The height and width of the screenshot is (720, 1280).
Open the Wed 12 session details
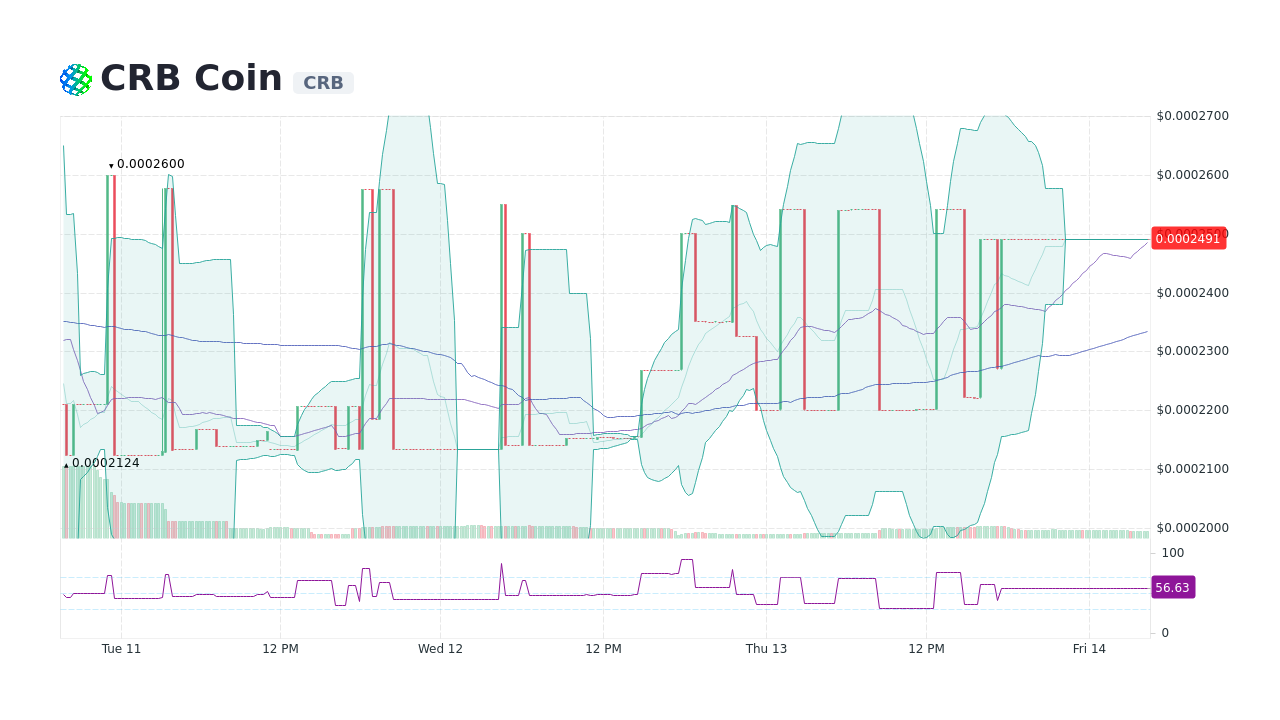coord(440,648)
